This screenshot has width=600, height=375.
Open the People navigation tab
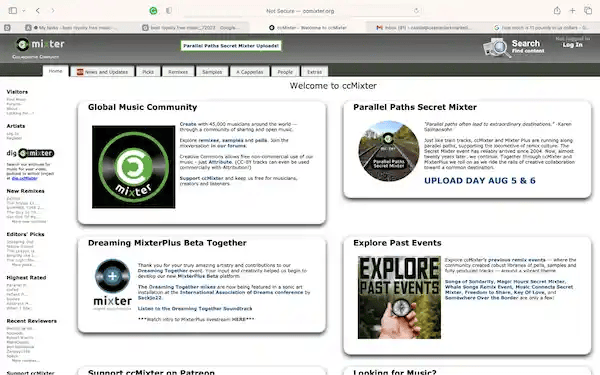click(285, 72)
